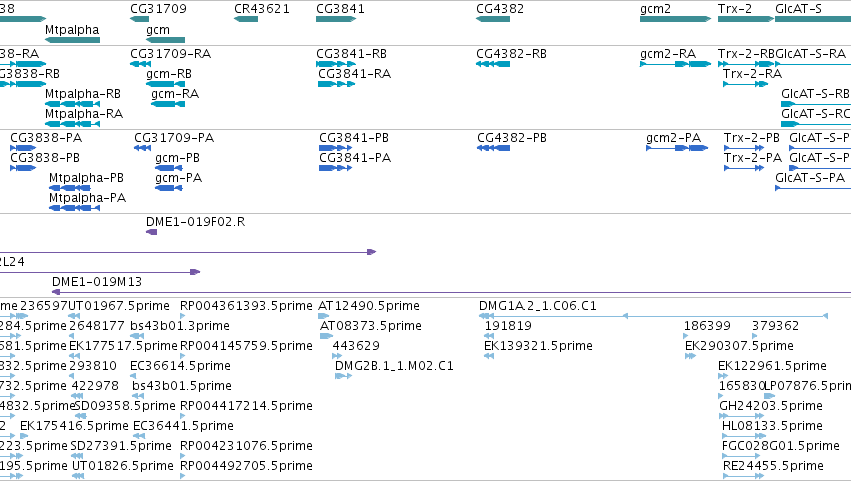Click the GlcAT-S-RB transcript

tap(816, 104)
